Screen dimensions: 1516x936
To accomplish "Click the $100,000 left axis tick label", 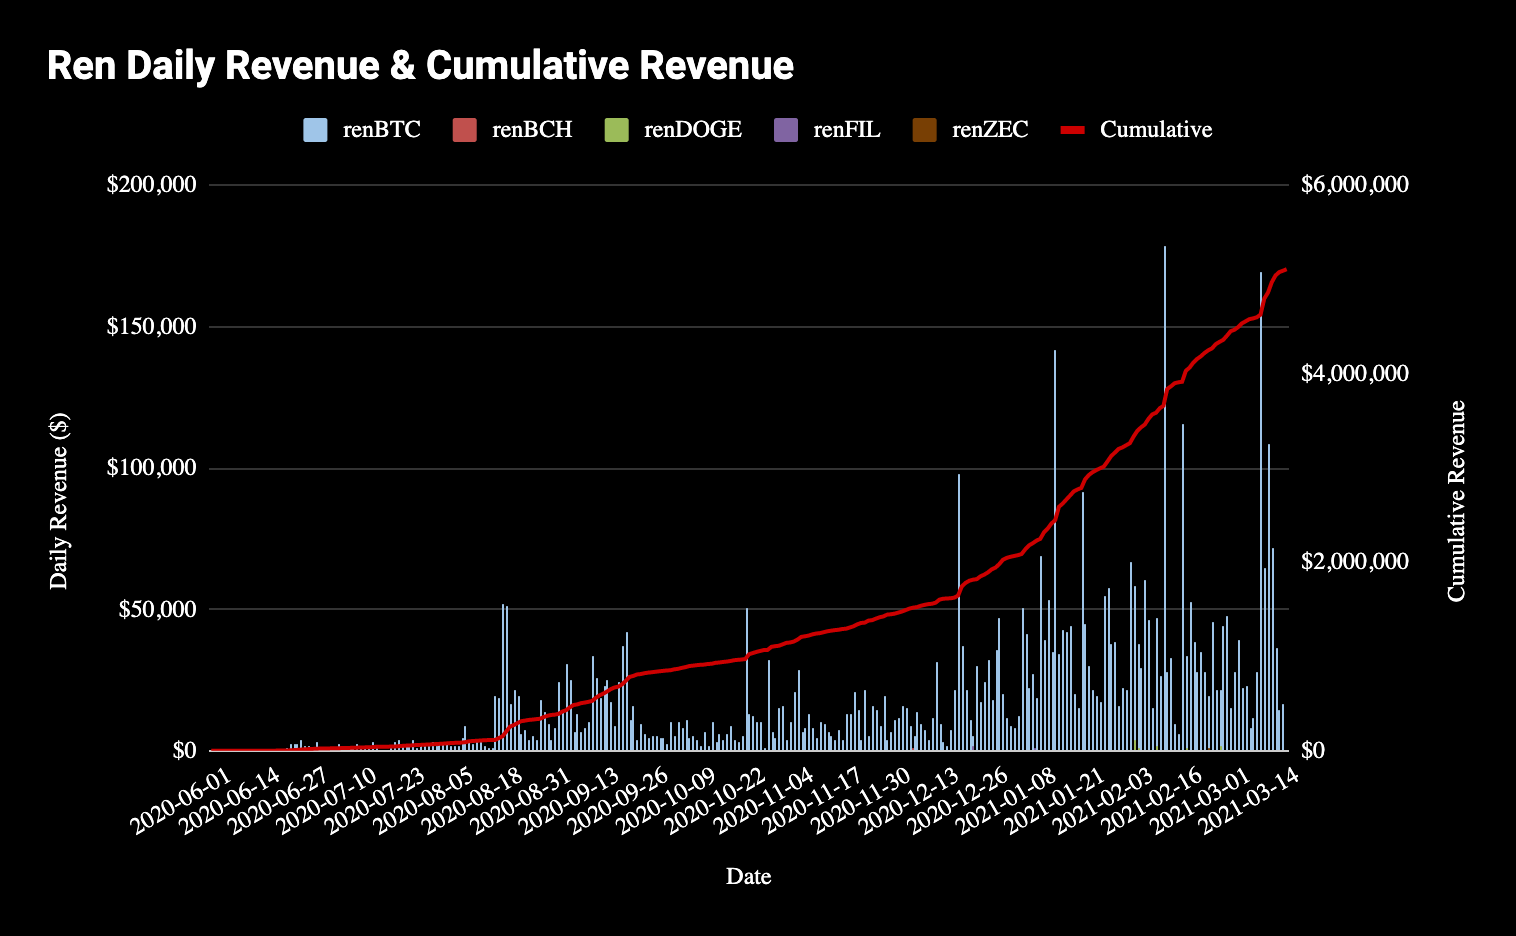I will (151, 468).
